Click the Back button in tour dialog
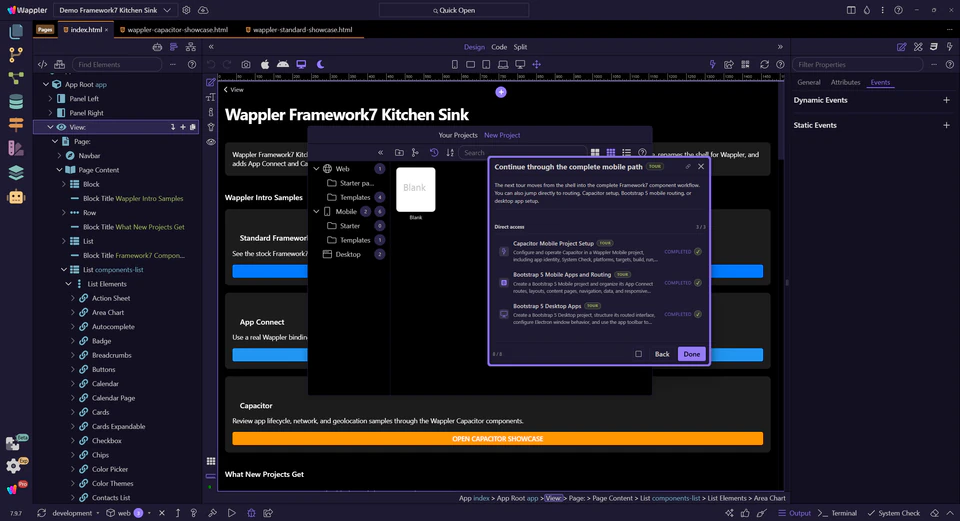This screenshot has width=960, height=521. (662, 354)
